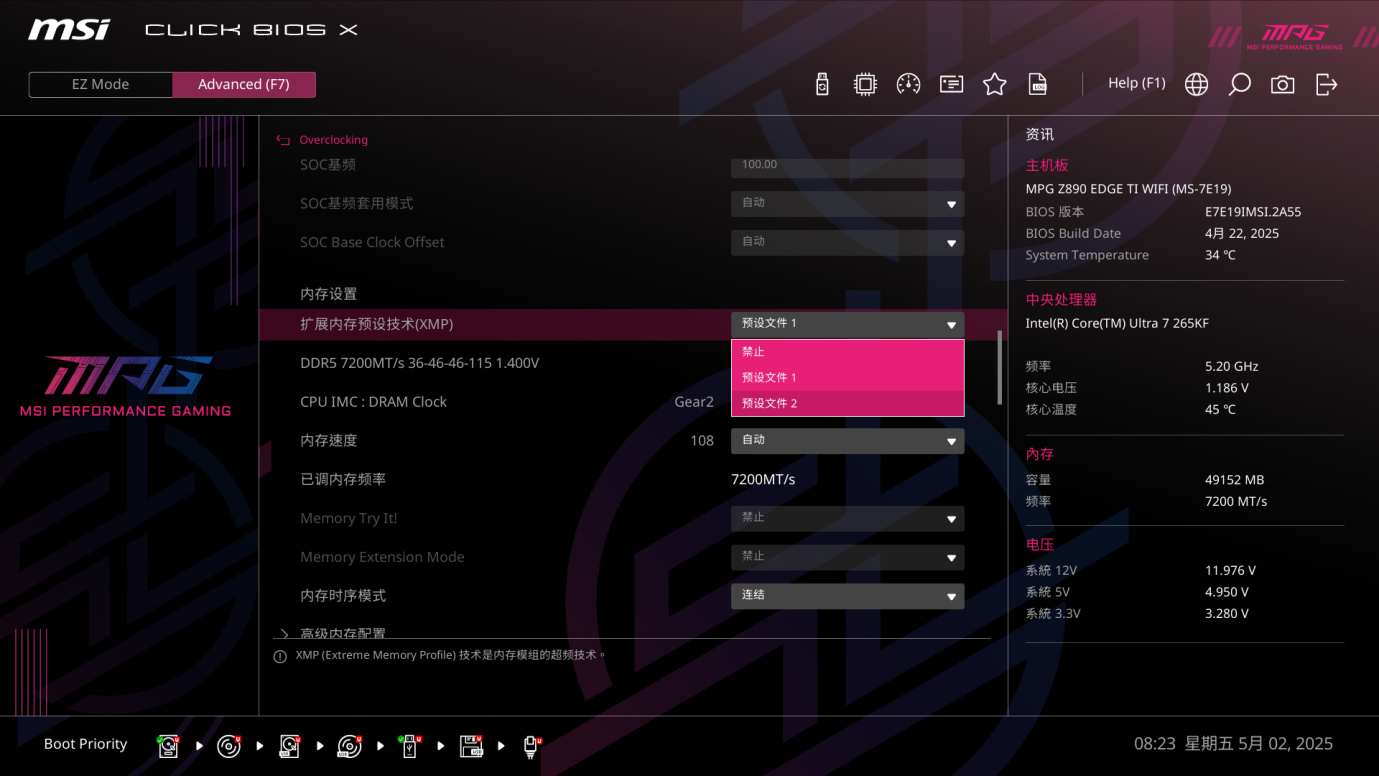1379x776 pixels.
Task: Click the System Temperature value 34 ℃
Action: coord(1220,256)
